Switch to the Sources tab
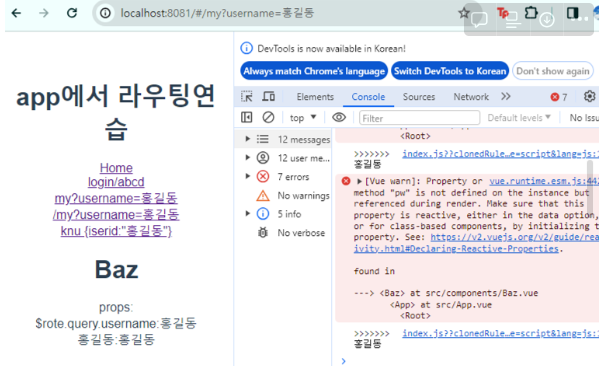603x366 pixels. 419,97
